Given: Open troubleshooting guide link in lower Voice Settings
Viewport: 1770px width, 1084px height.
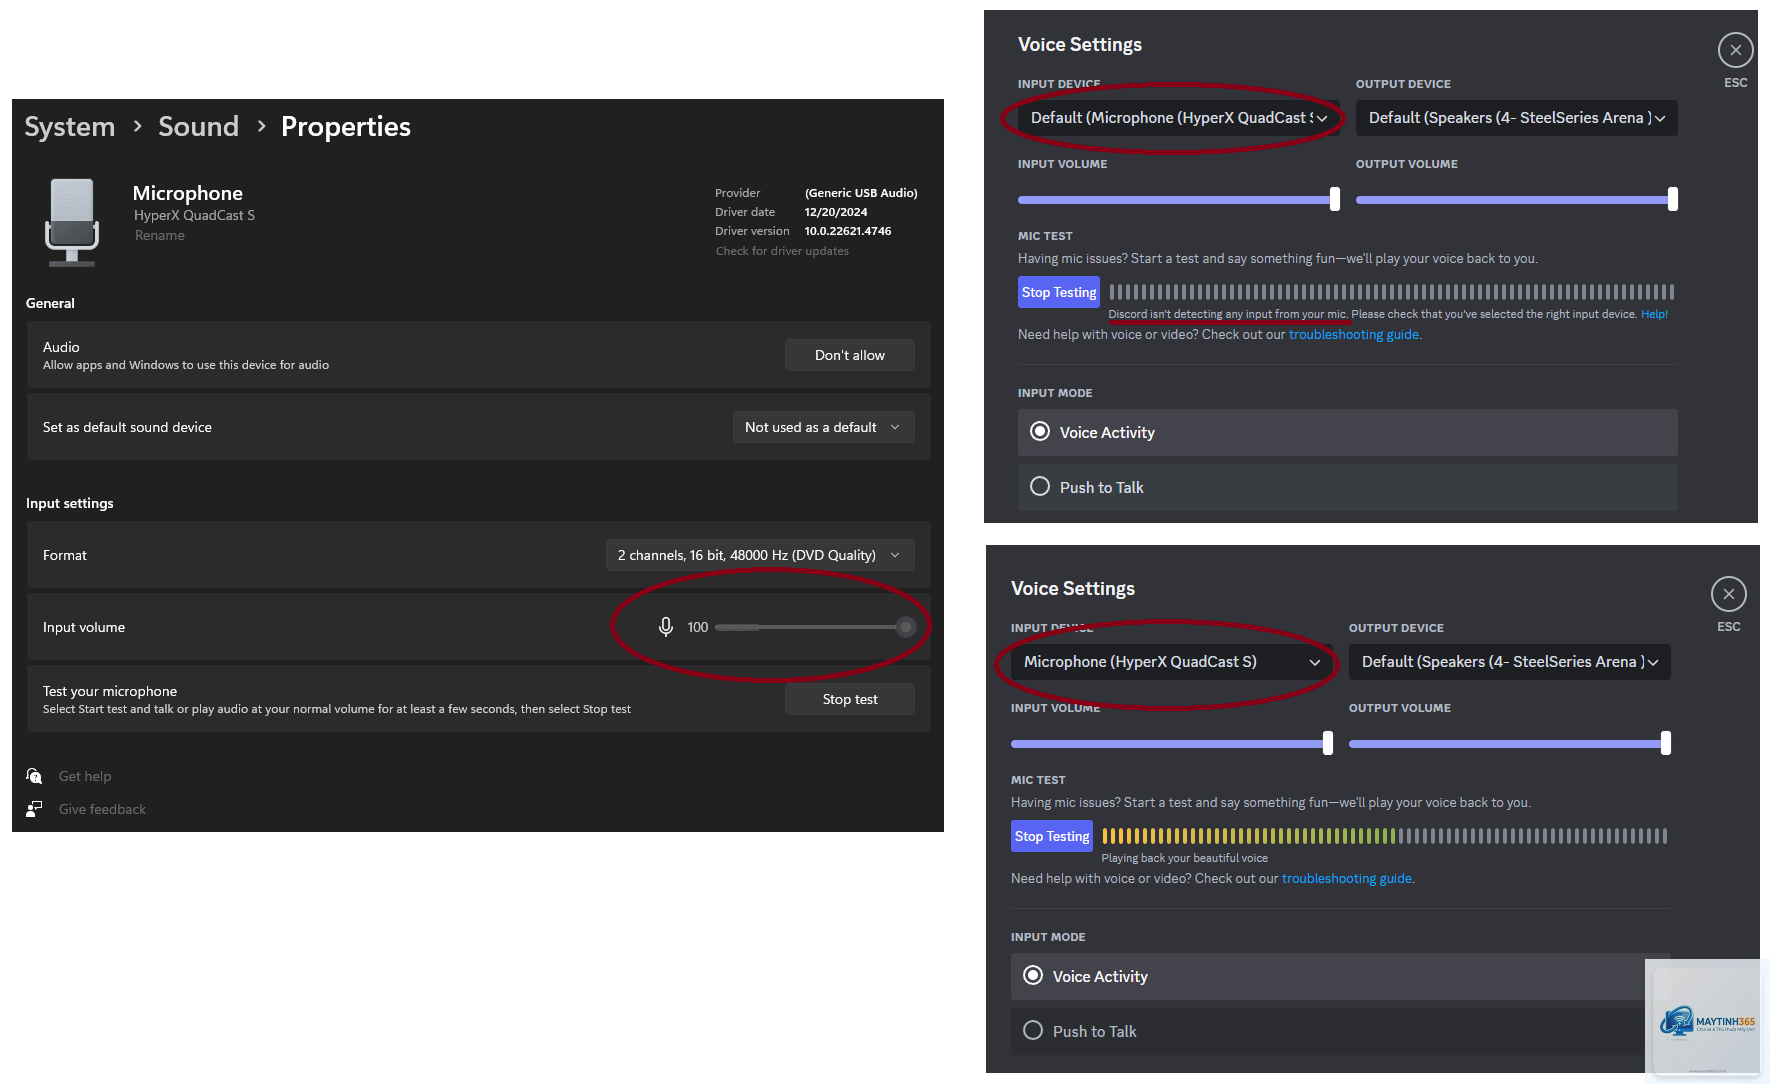Looking at the screenshot, I should point(1347,879).
